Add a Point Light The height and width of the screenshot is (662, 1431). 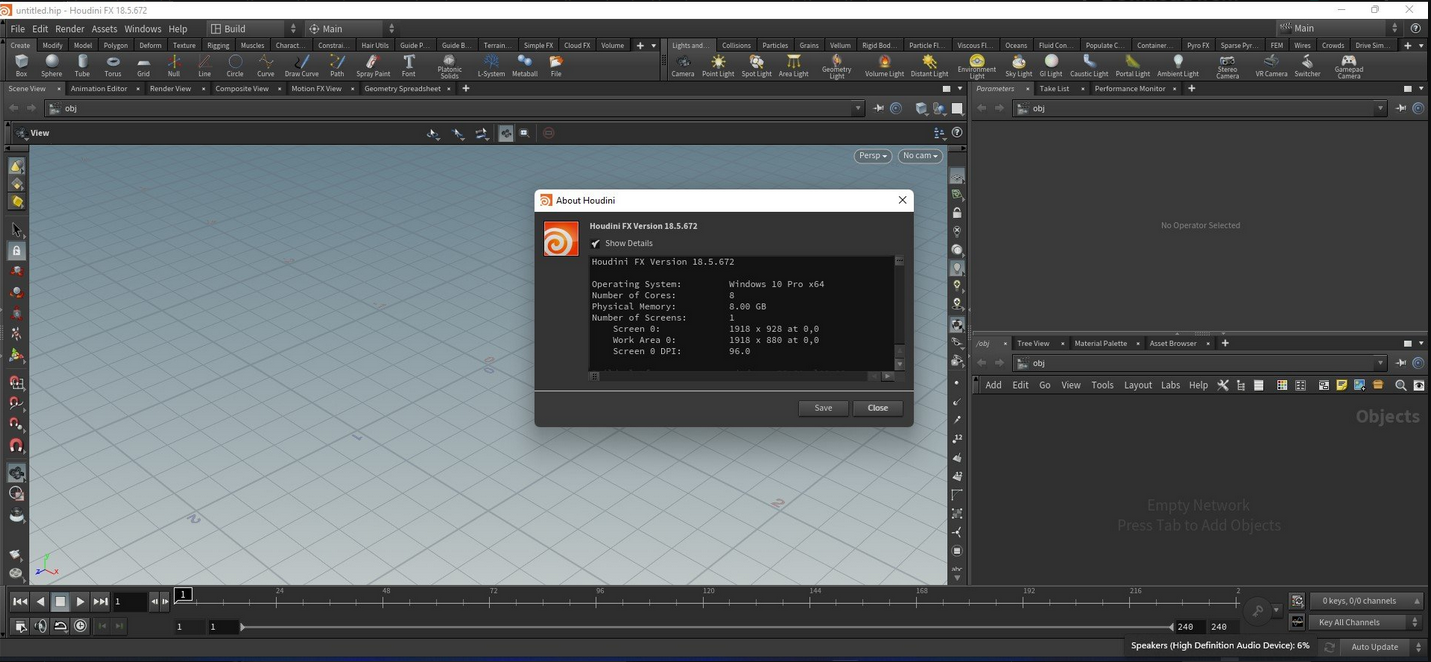click(718, 65)
